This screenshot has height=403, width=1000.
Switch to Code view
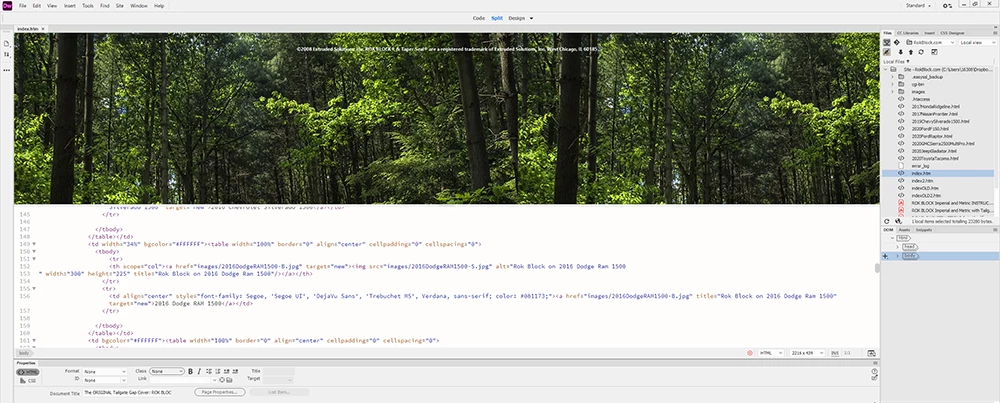(478, 18)
